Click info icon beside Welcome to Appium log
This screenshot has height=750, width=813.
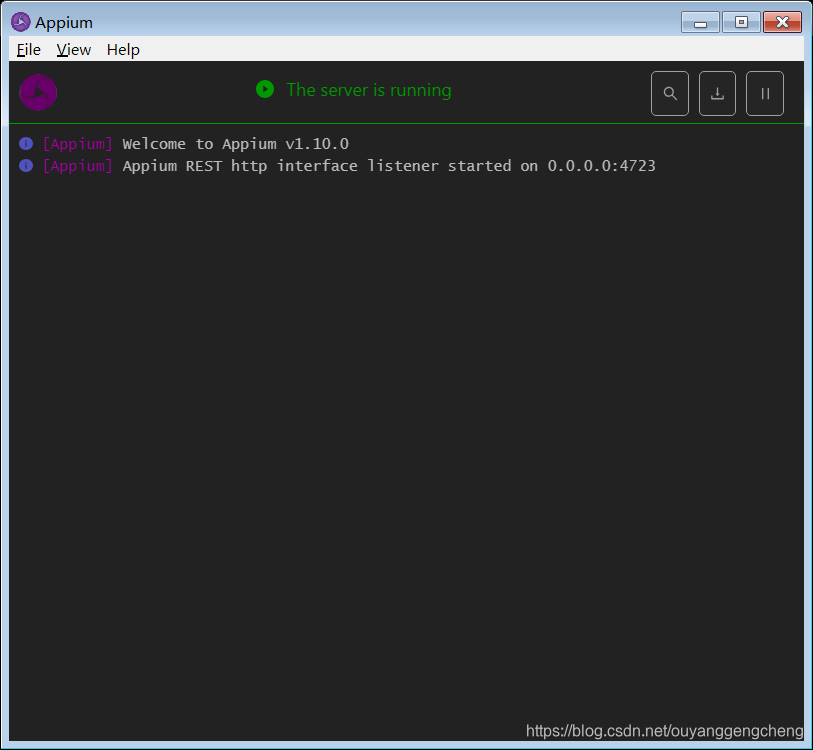26,144
